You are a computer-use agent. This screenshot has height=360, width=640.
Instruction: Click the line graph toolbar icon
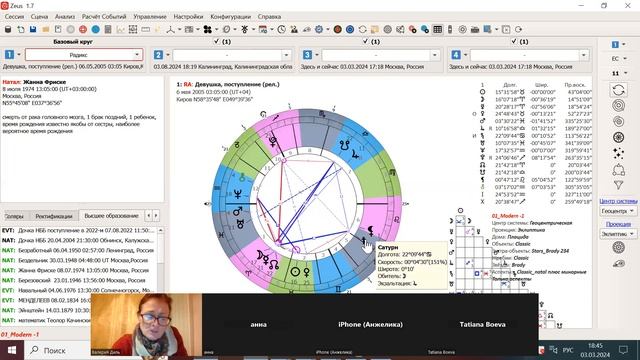click(x=120, y=29)
